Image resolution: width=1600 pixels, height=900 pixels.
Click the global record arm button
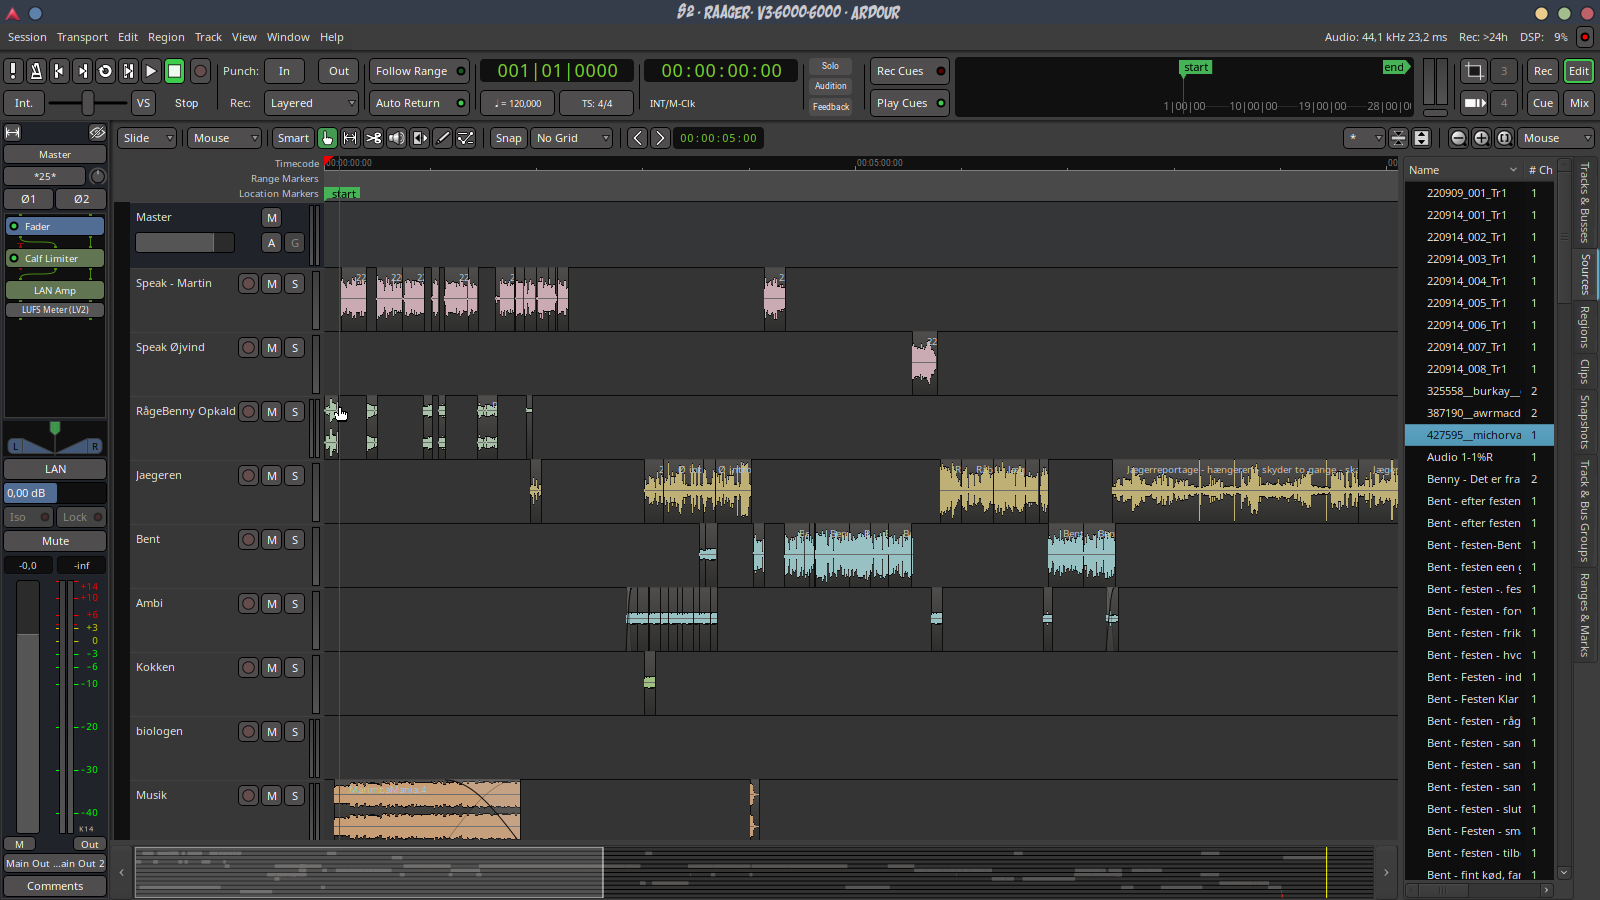pos(200,71)
